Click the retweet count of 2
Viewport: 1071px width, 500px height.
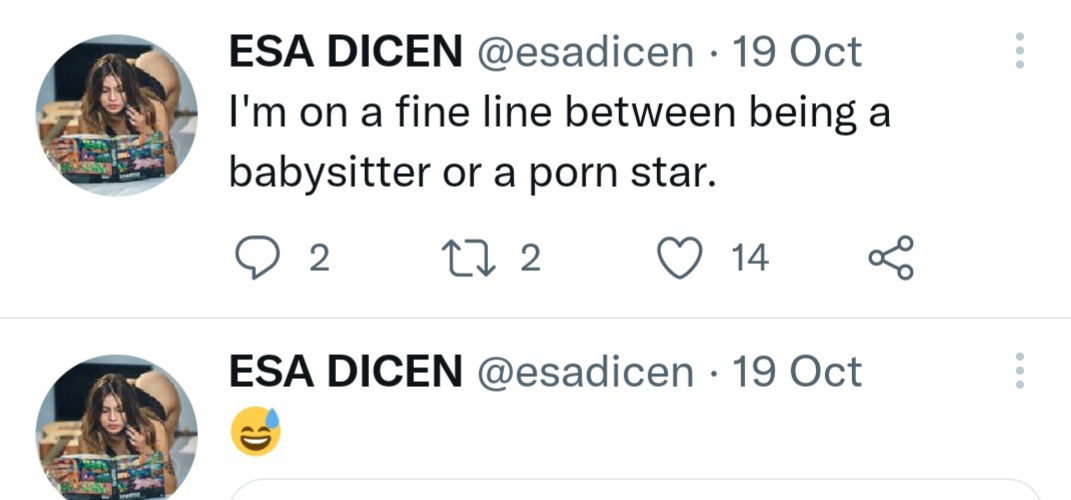pos(531,259)
